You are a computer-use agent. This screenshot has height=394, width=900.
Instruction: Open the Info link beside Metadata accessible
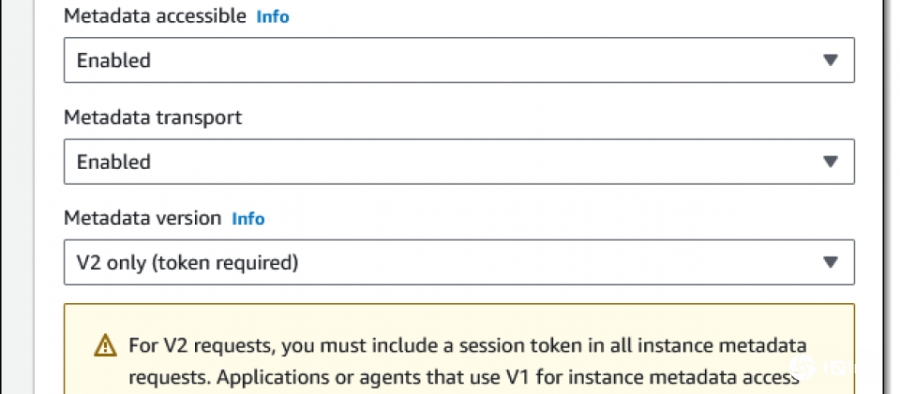click(x=273, y=17)
